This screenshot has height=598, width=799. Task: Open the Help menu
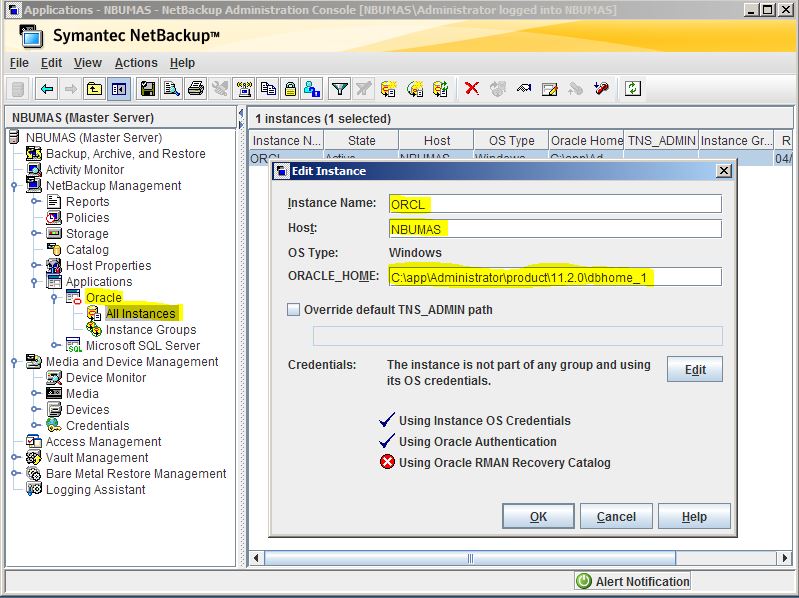coord(182,63)
